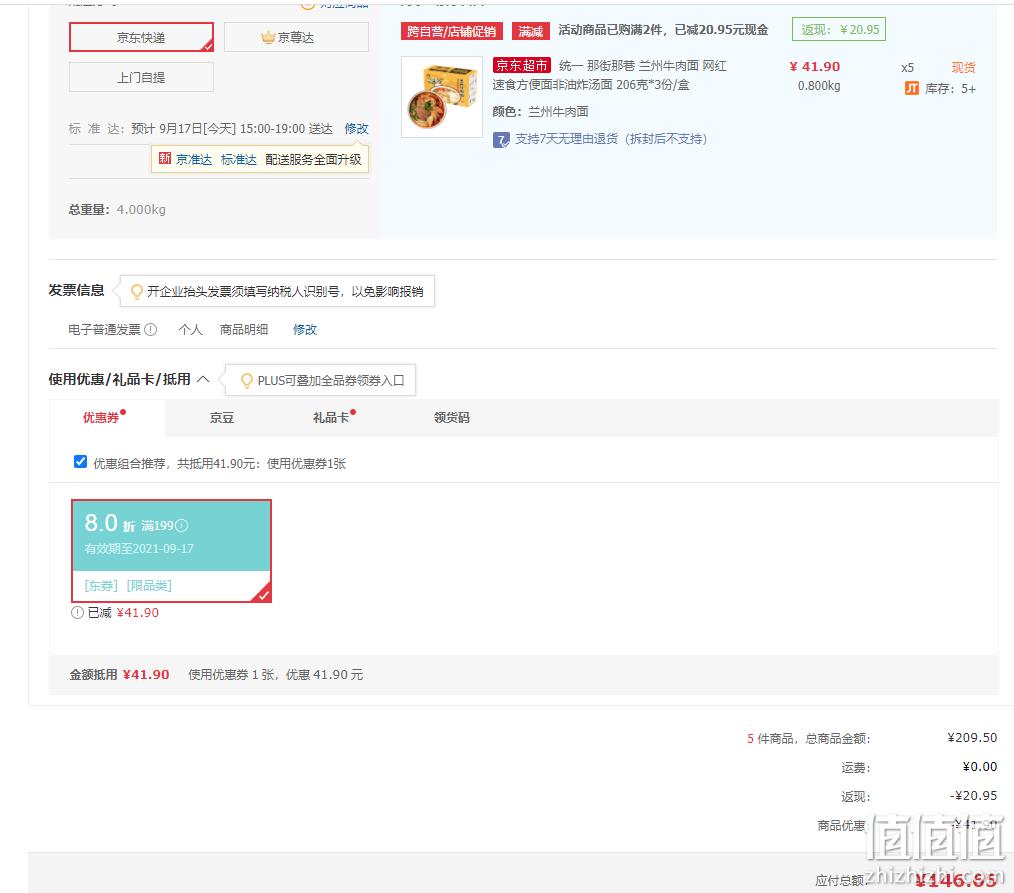
Task: Click the 运费 value ¥0.00
Action: pos(979,767)
